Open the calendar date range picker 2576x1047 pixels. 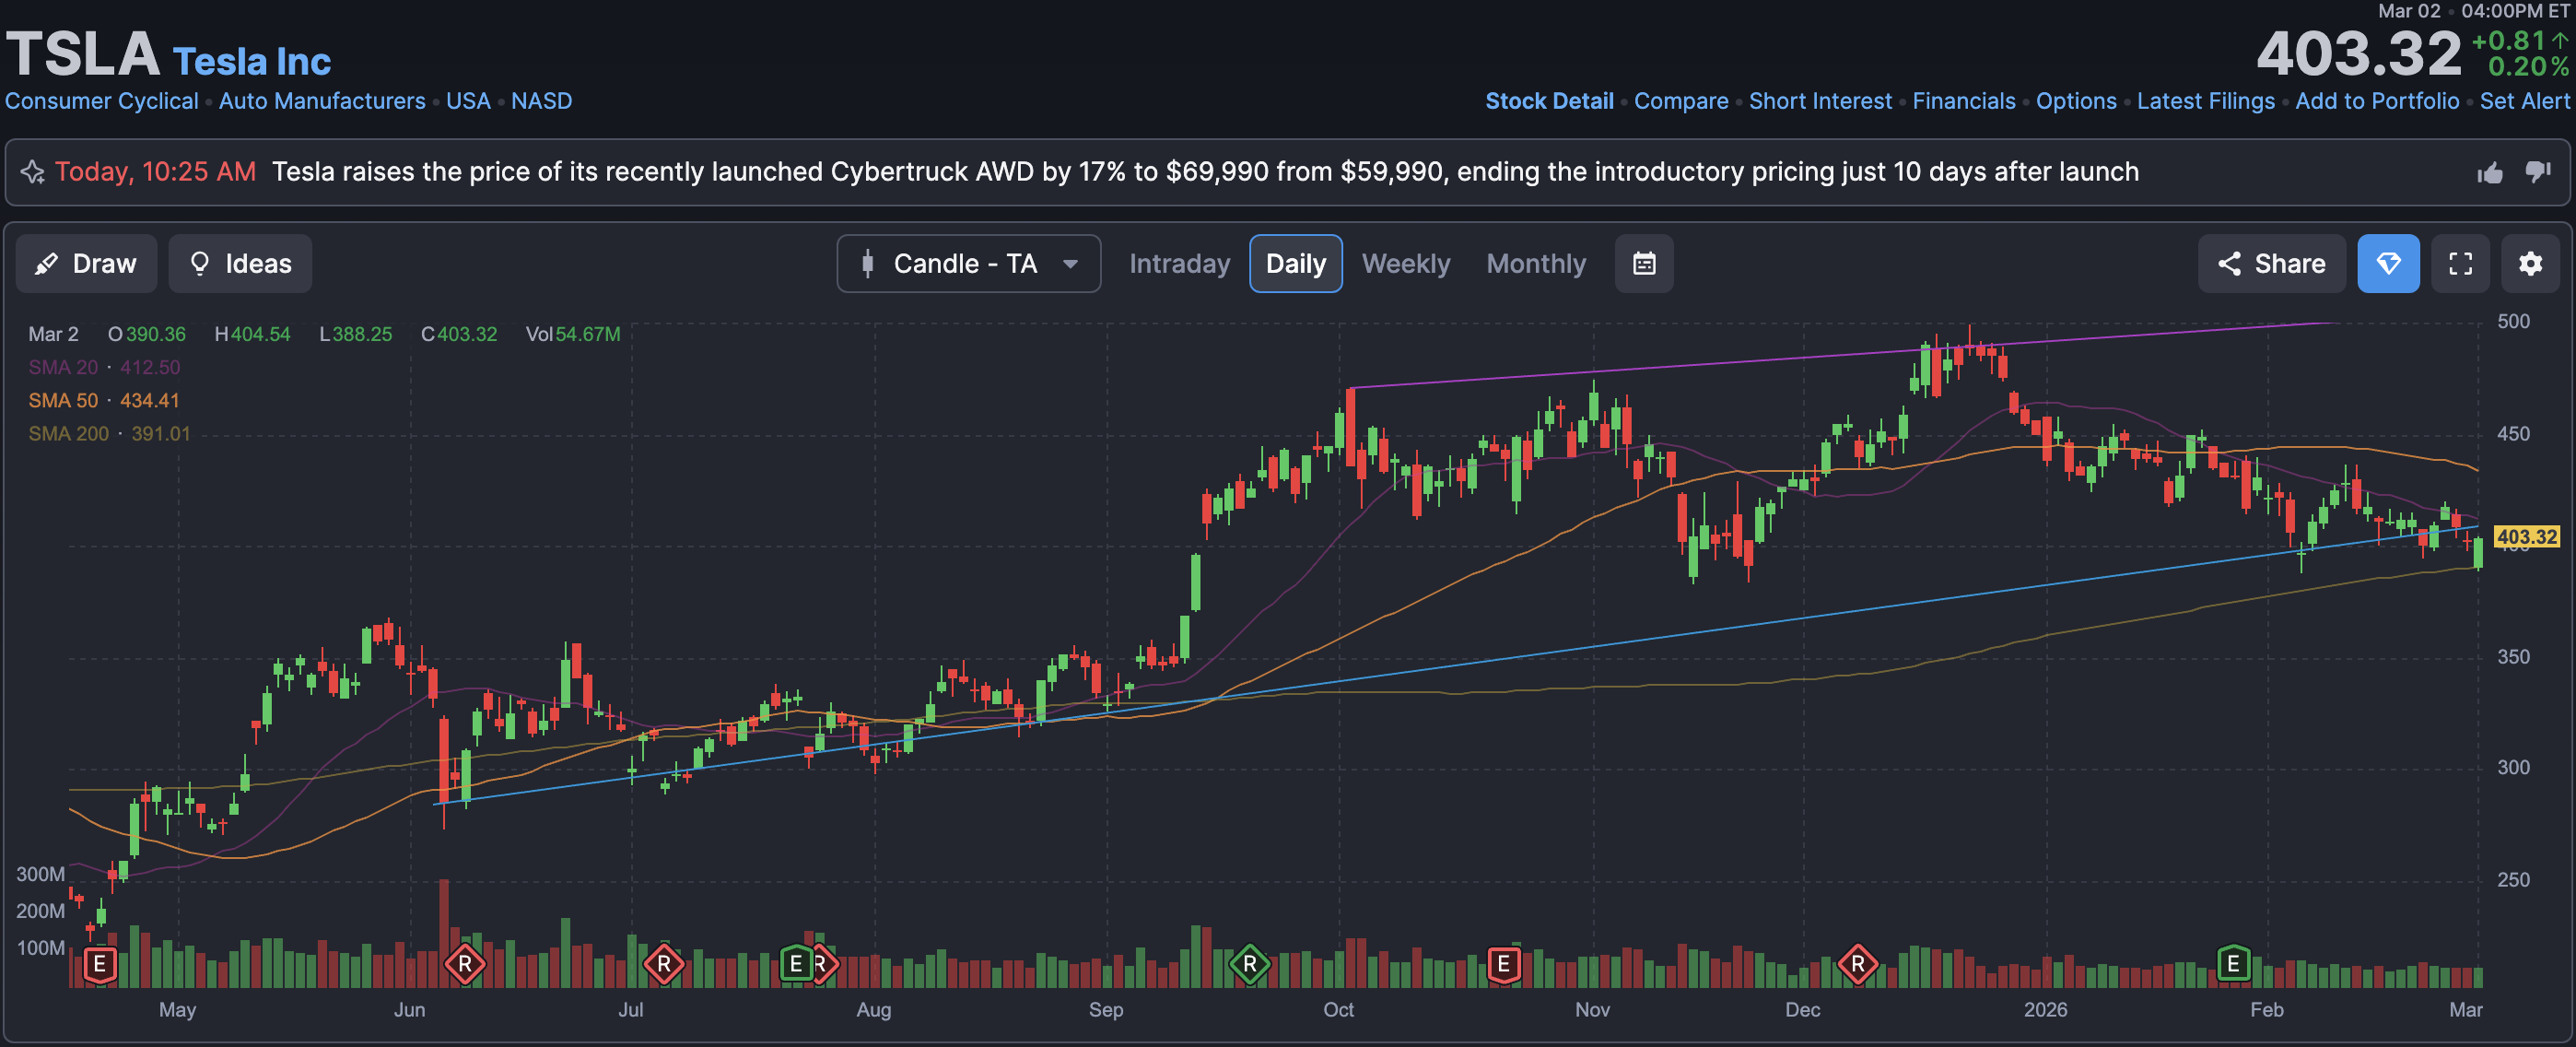coord(1643,264)
